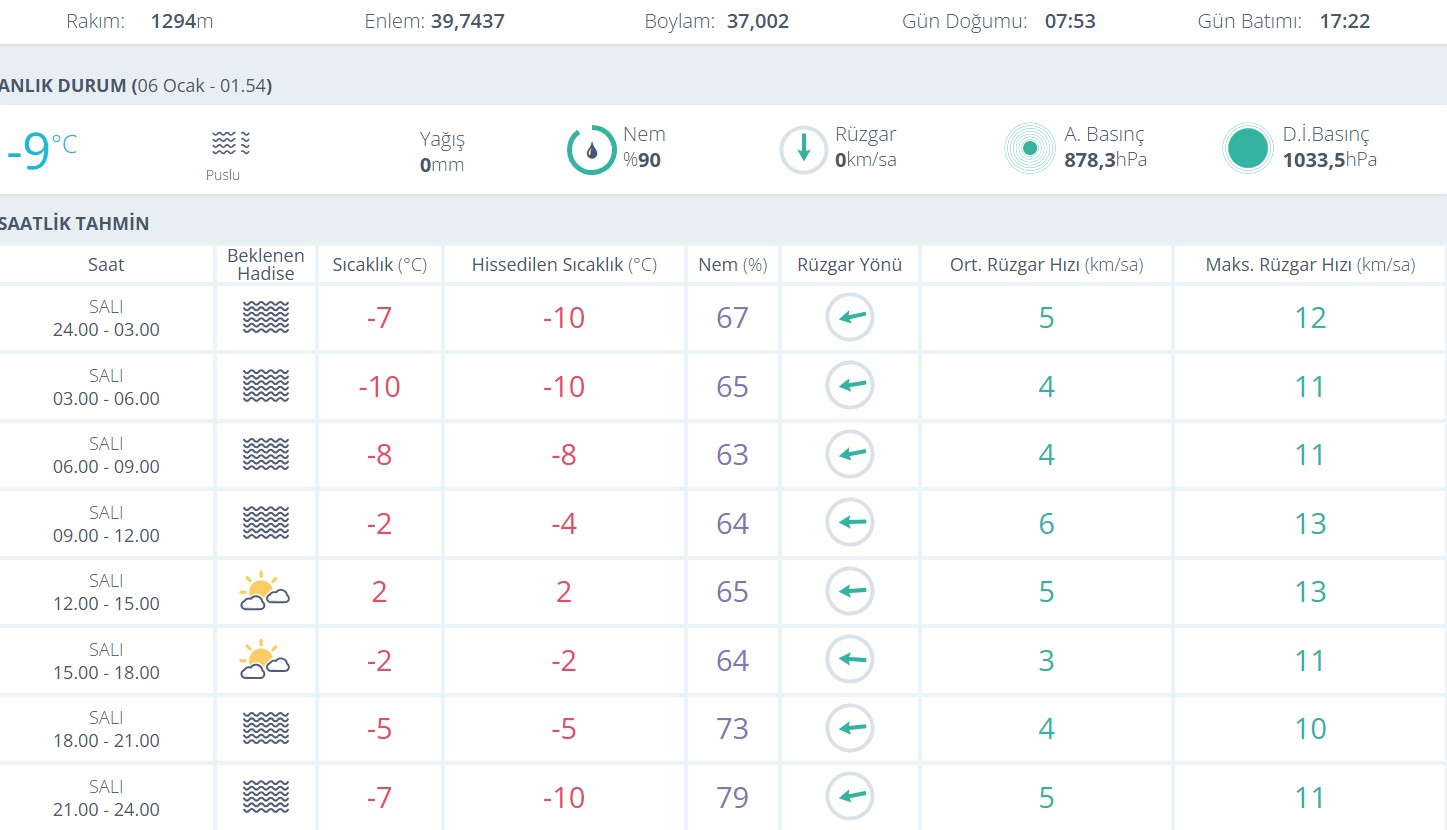Click the SAATLİK TAHMİN section heading
This screenshot has height=830, width=1447.
75,223
